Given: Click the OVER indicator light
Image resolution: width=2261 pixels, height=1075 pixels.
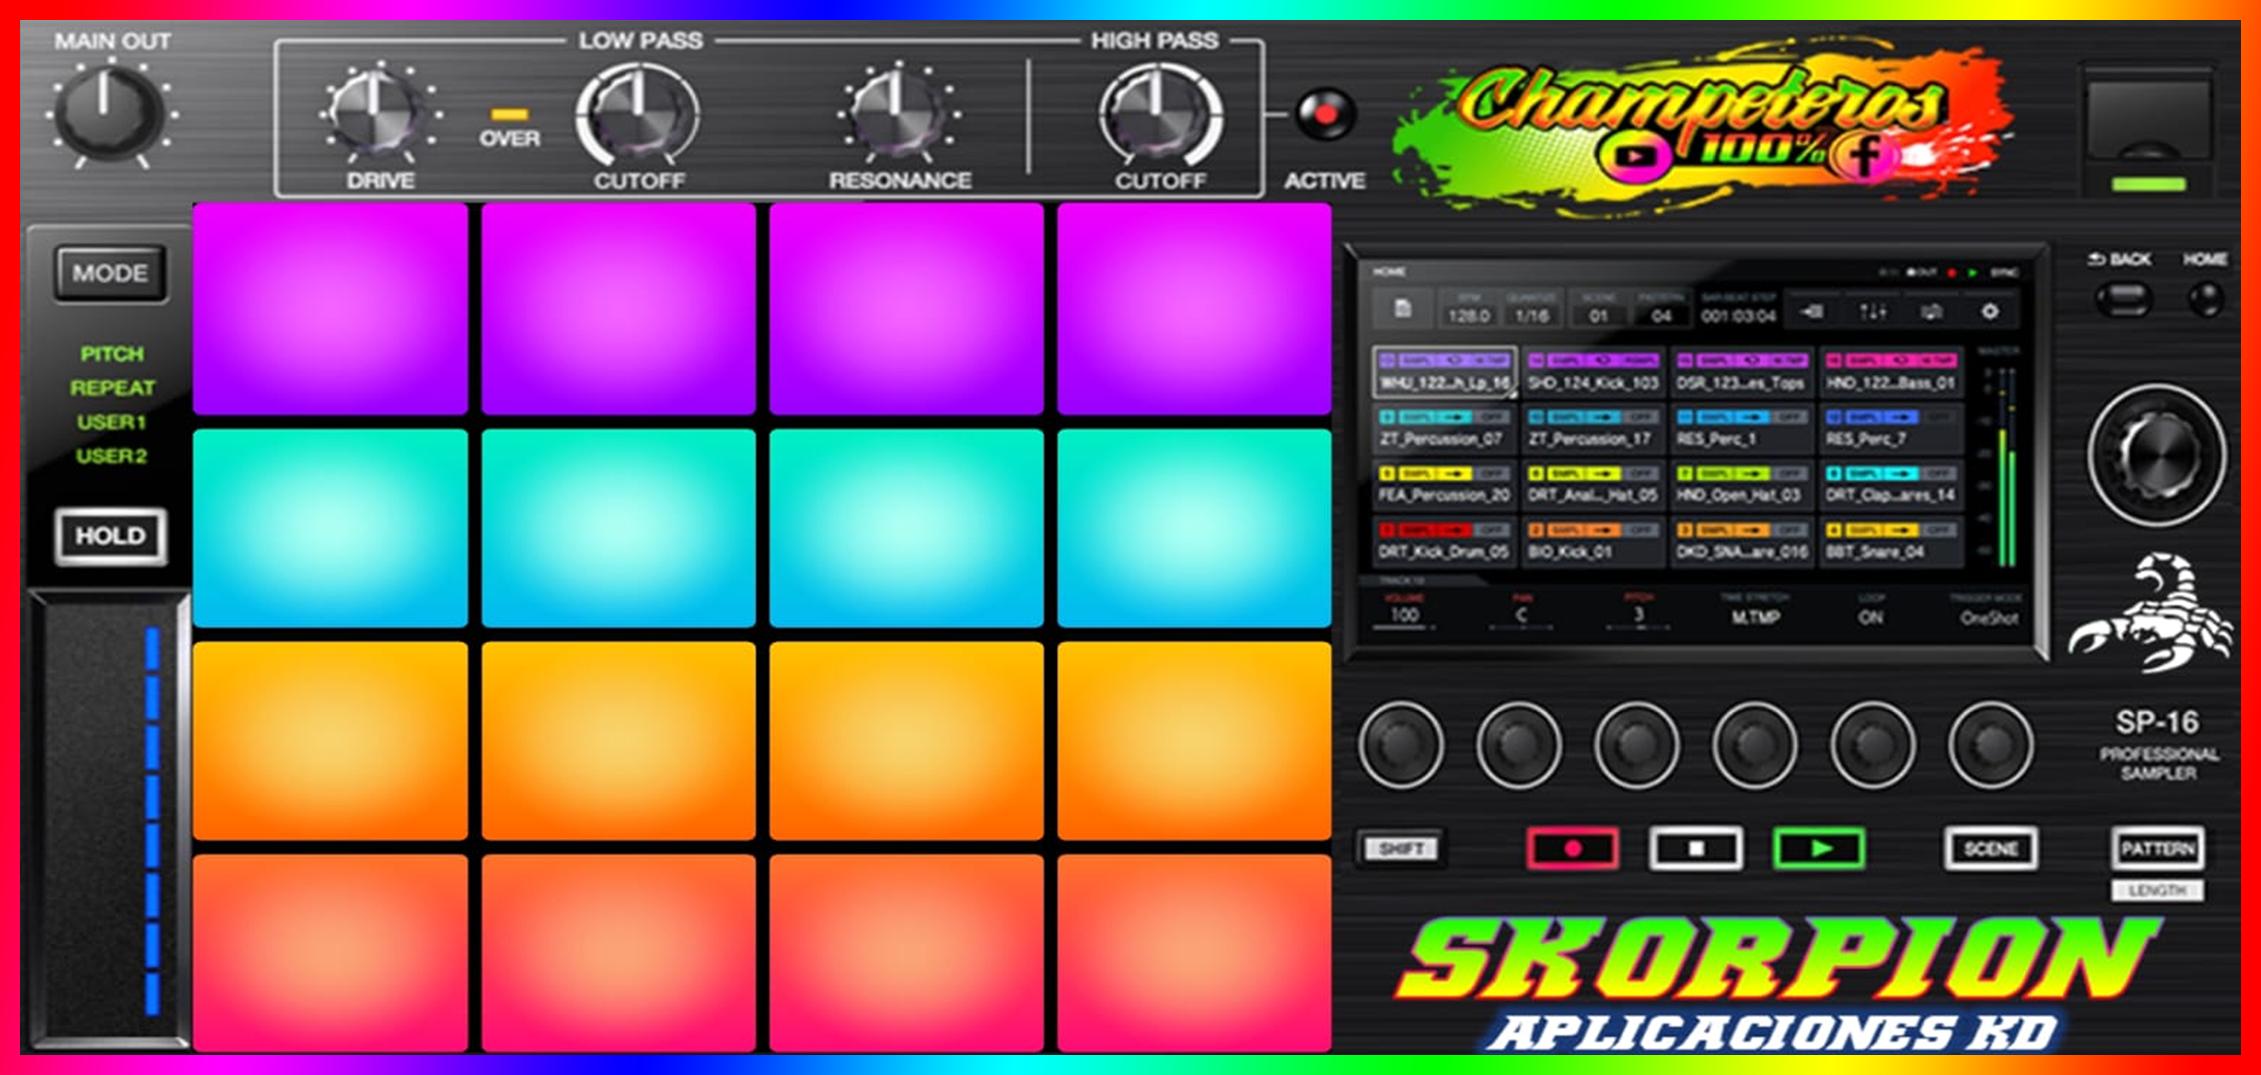Looking at the screenshot, I should click(x=509, y=115).
